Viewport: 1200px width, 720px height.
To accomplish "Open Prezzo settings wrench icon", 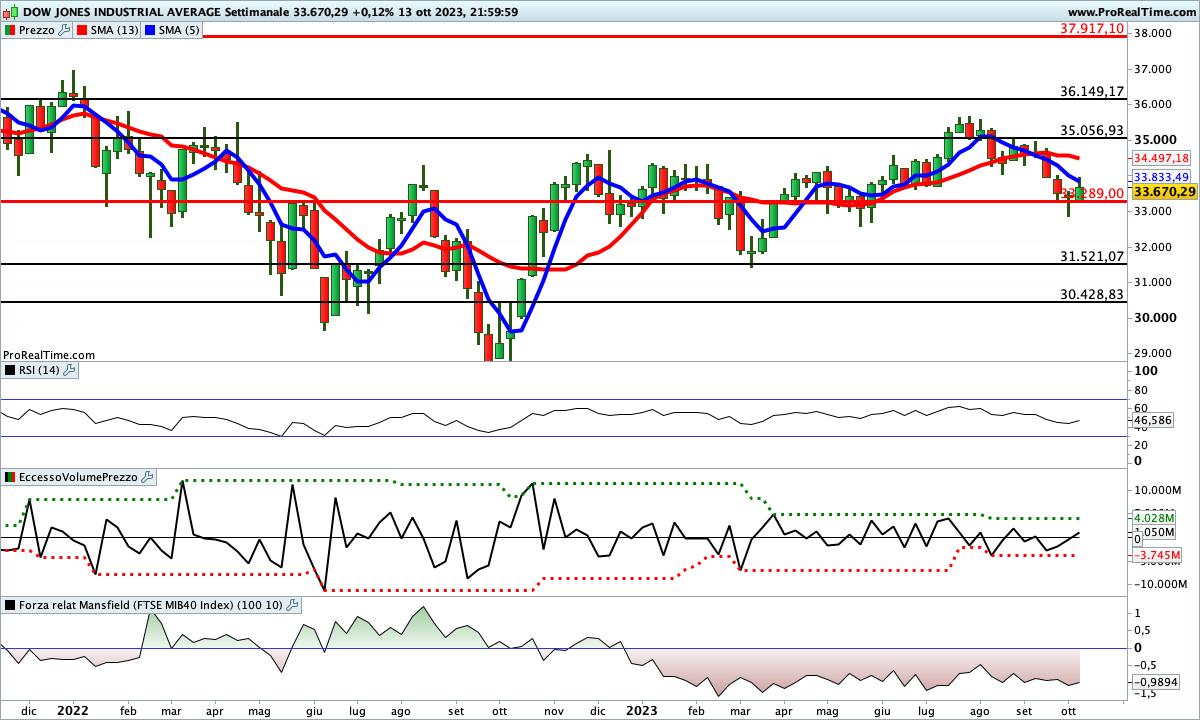I will click(65, 30).
